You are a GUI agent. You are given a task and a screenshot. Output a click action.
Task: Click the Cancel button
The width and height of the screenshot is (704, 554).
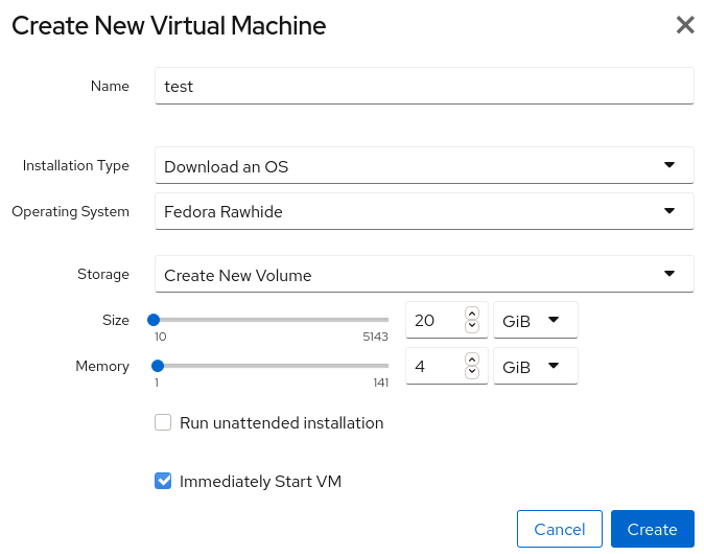559,529
